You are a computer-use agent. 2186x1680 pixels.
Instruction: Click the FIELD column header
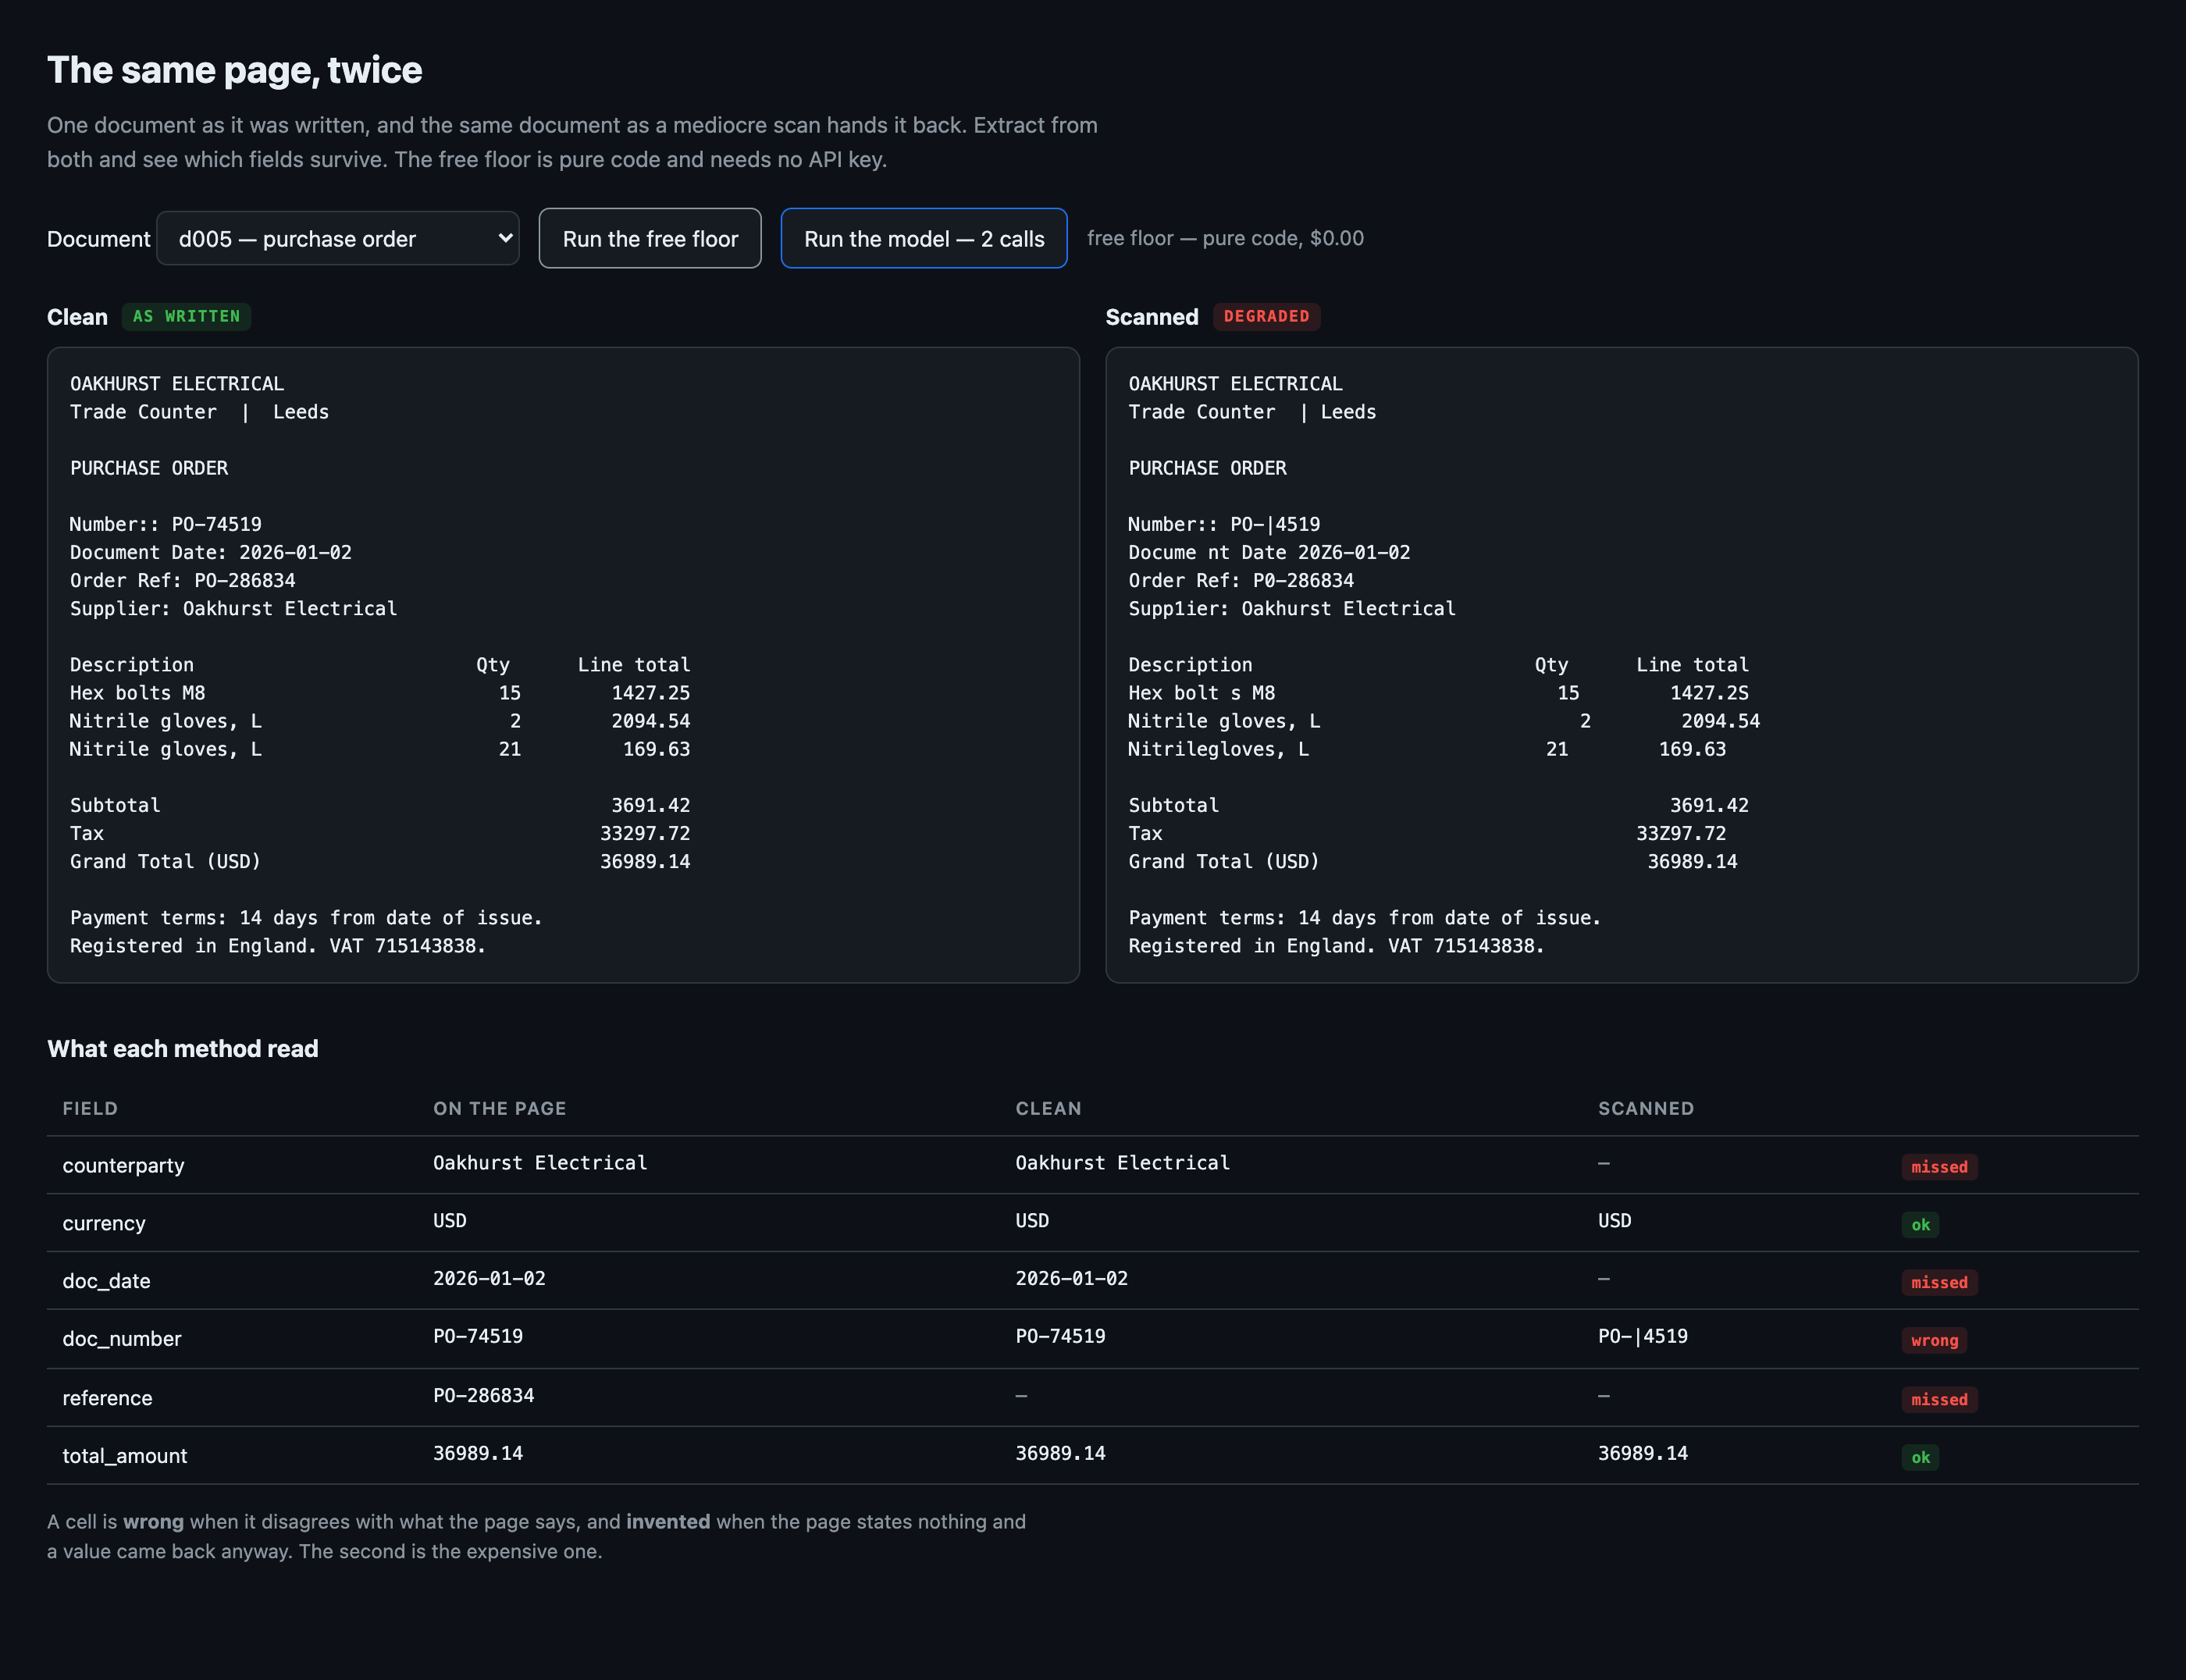(90, 1108)
